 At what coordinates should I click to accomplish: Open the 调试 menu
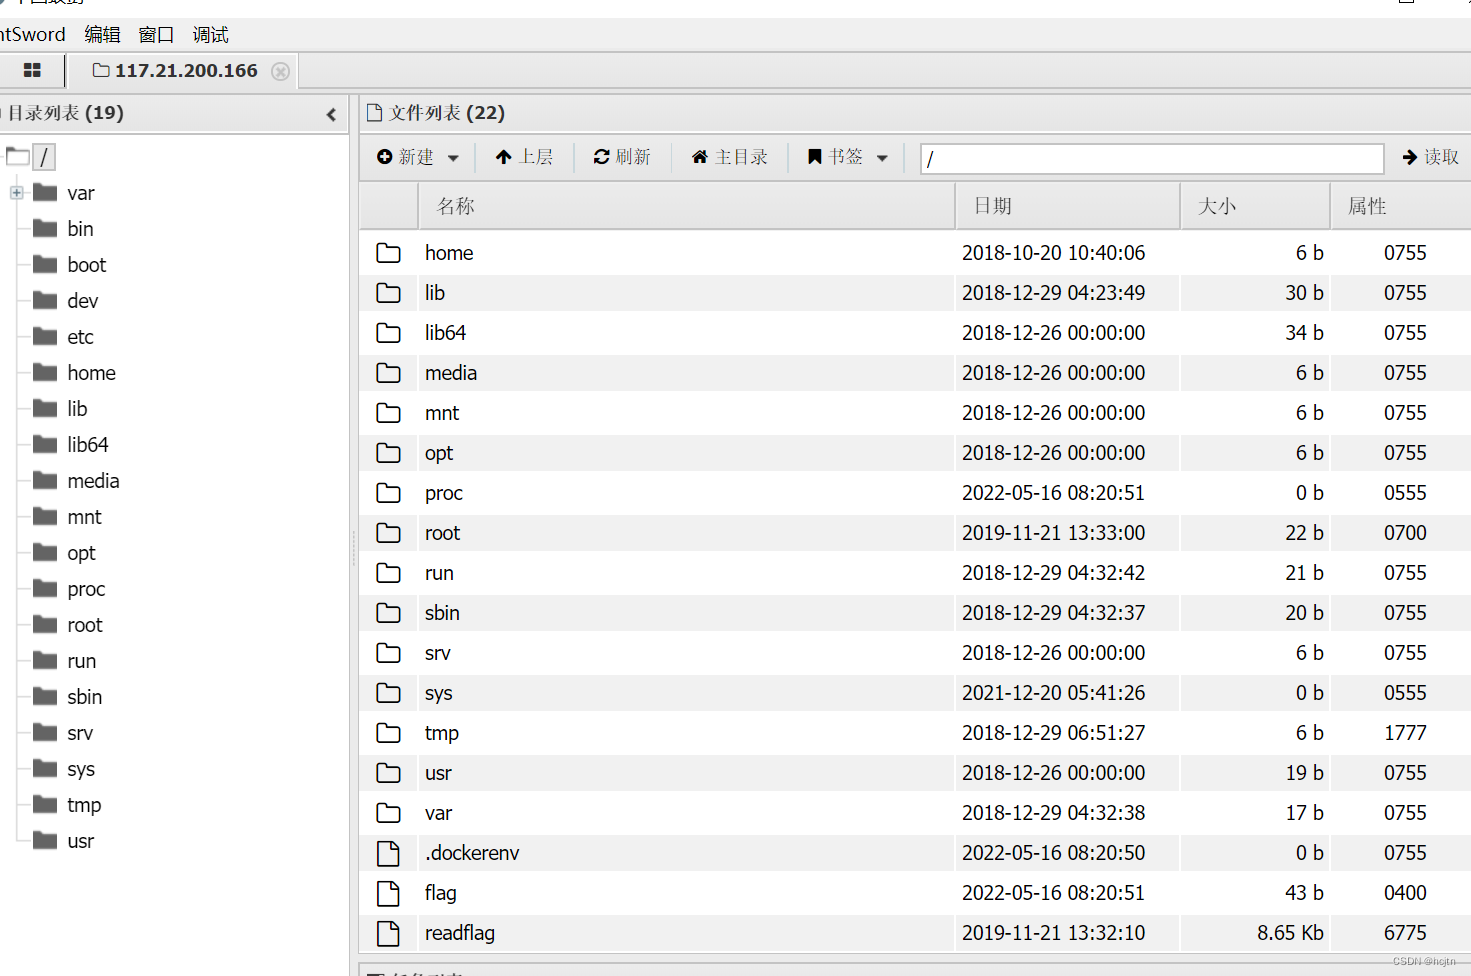click(x=209, y=34)
